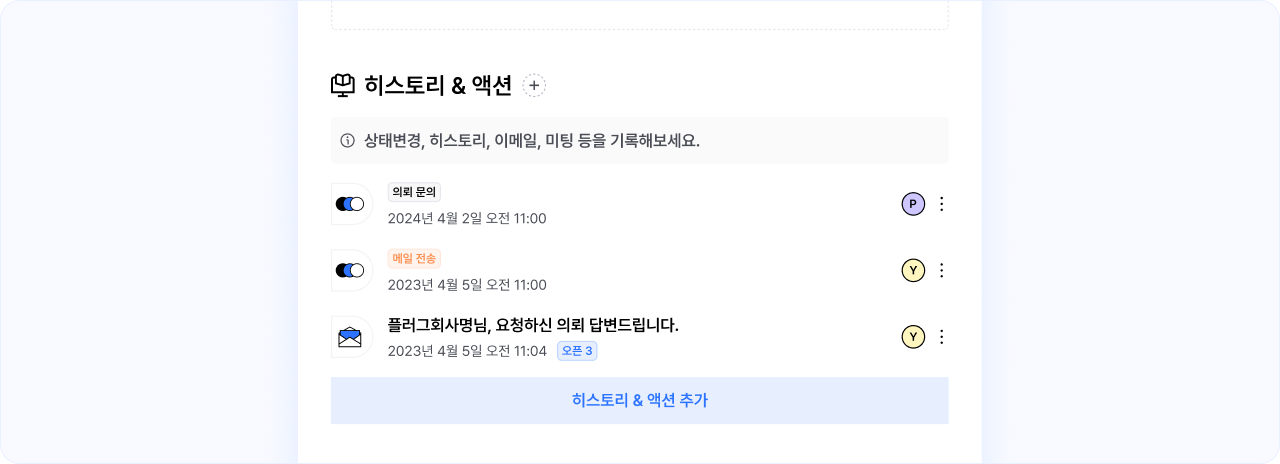
Task: Click the blue 오픈 3 badge
Action: [x=577, y=351]
